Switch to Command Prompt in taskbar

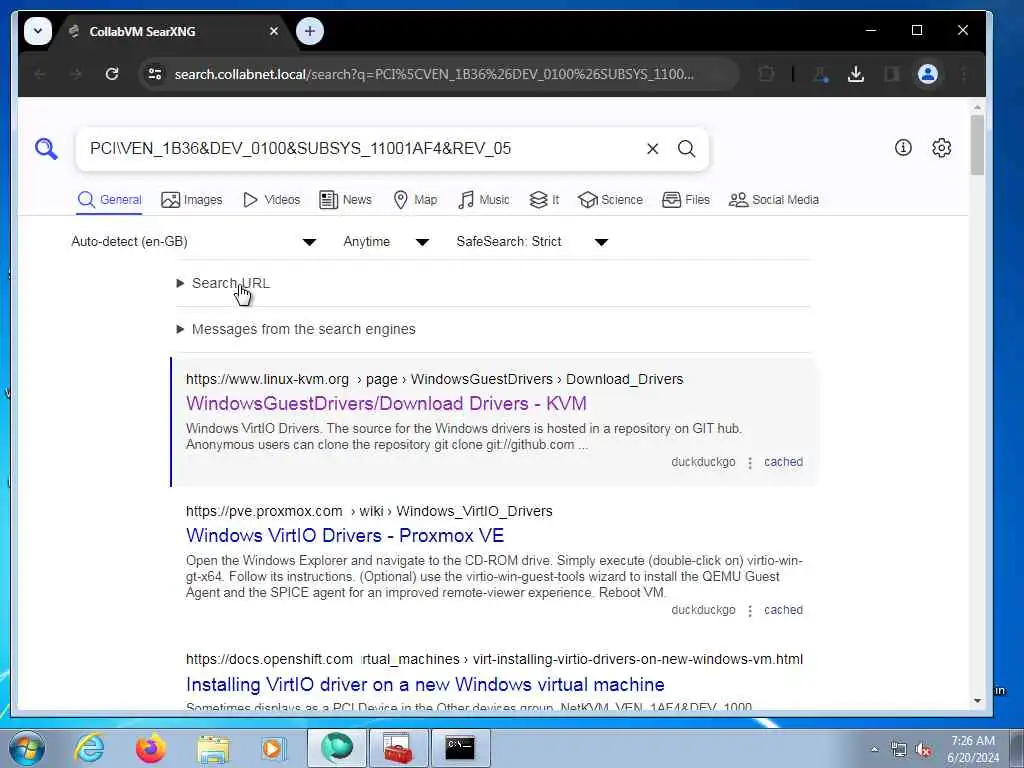click(460, 748)
